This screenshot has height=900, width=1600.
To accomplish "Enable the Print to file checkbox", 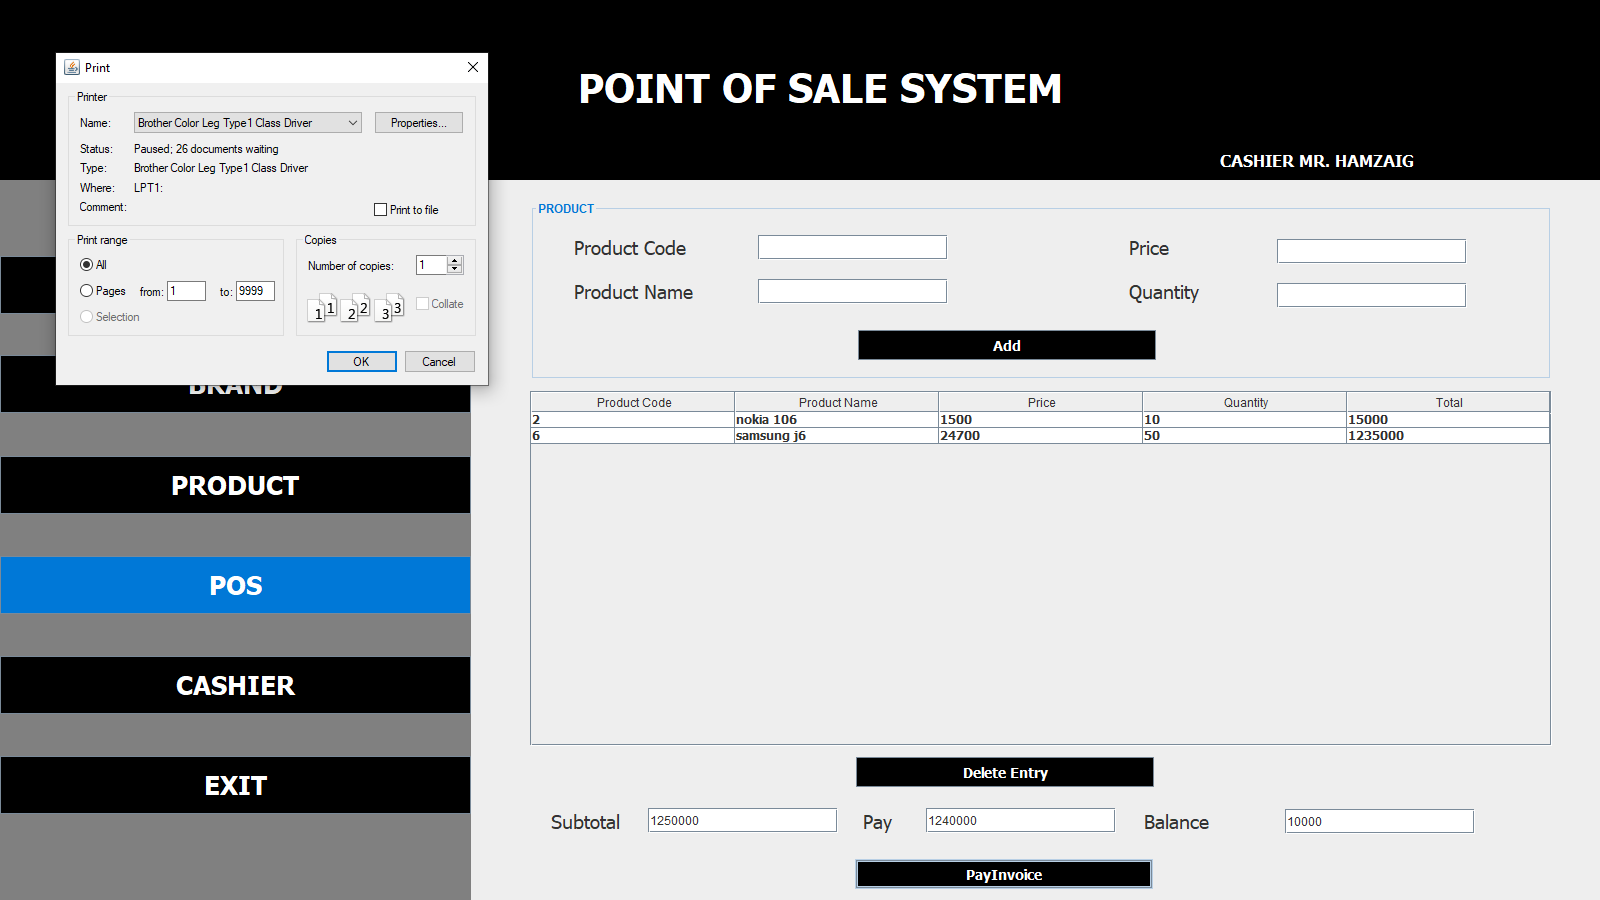I will (x=381, y=210).
